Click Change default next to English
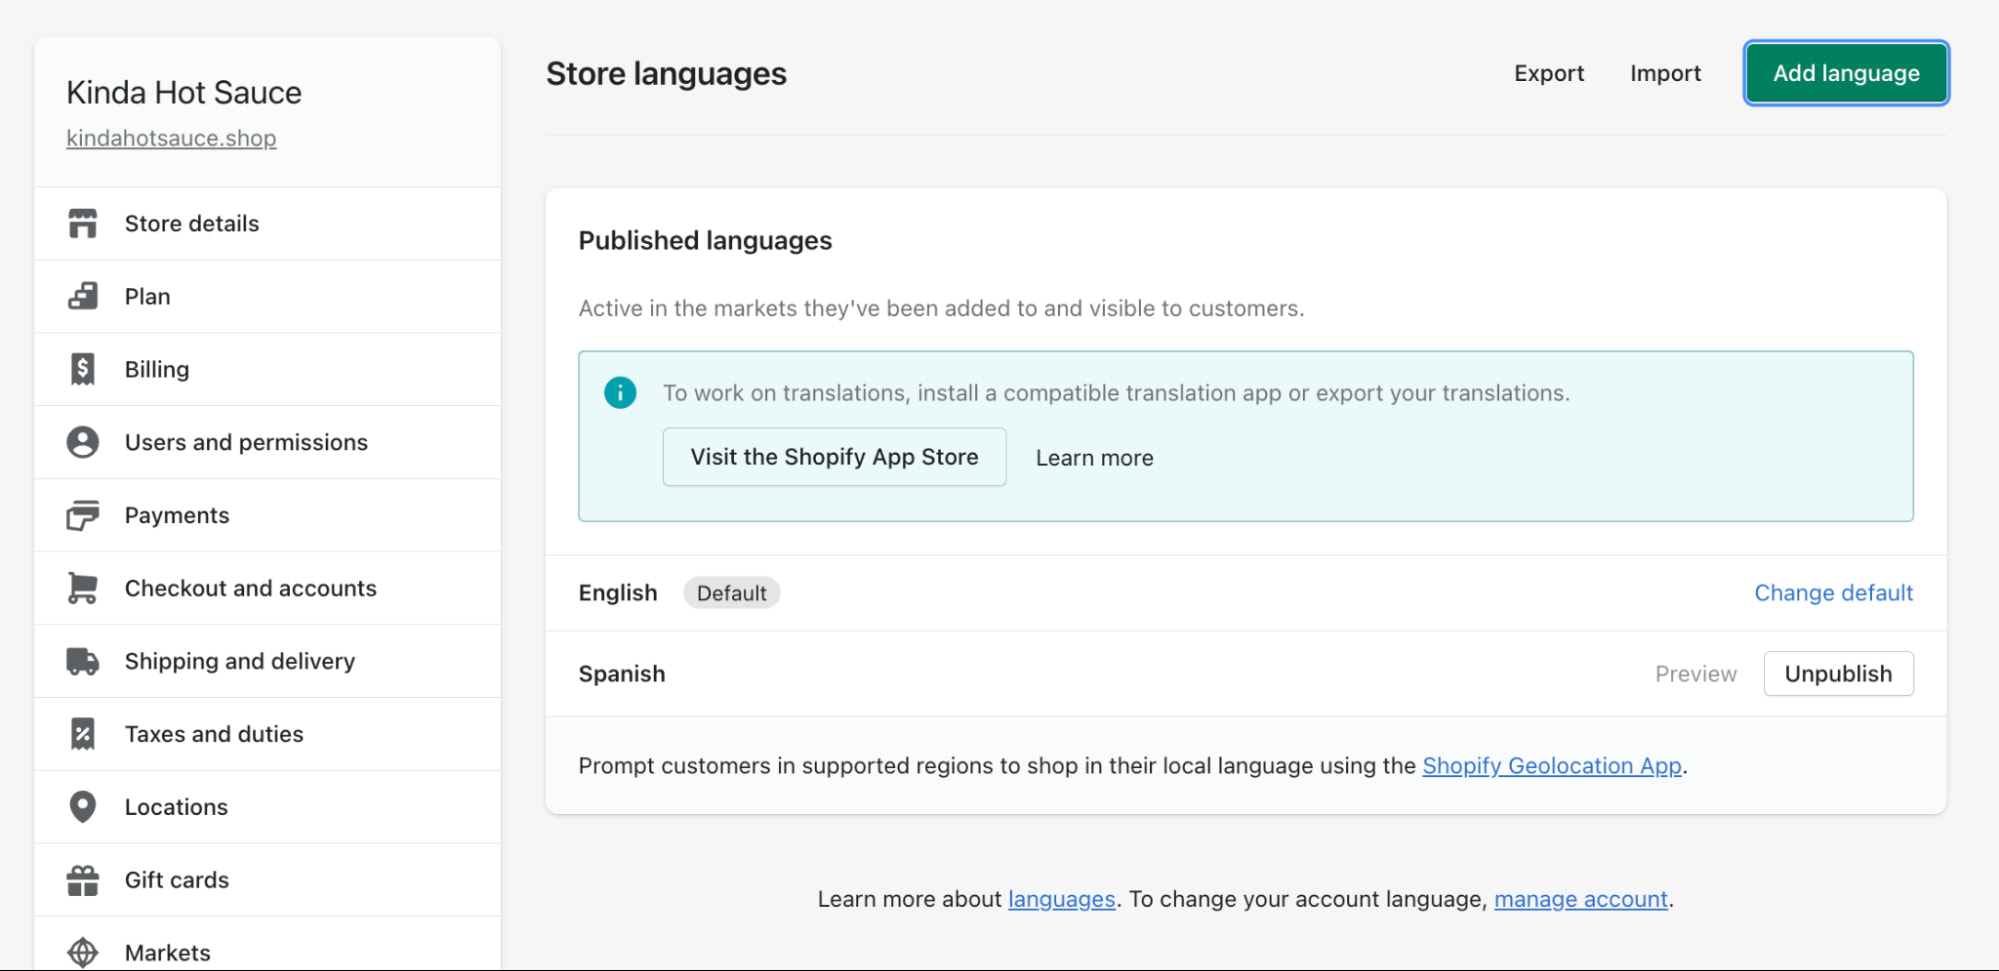This screenshot has height=971, width=1999. coord(1832,592)
